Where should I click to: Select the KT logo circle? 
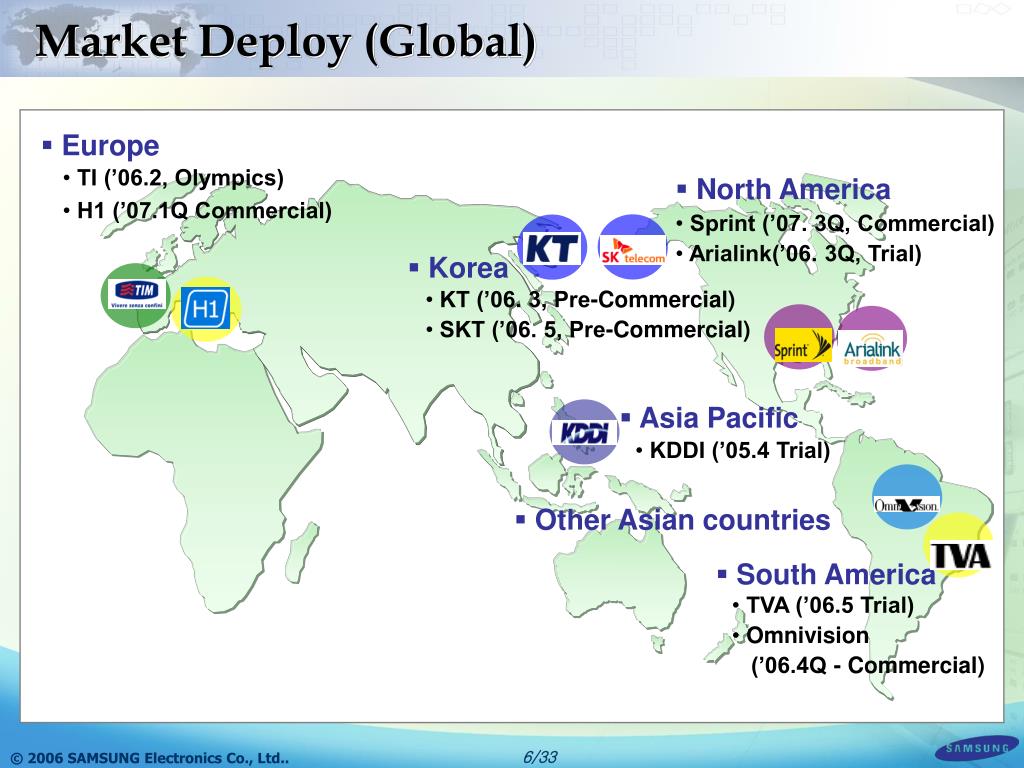552,248
